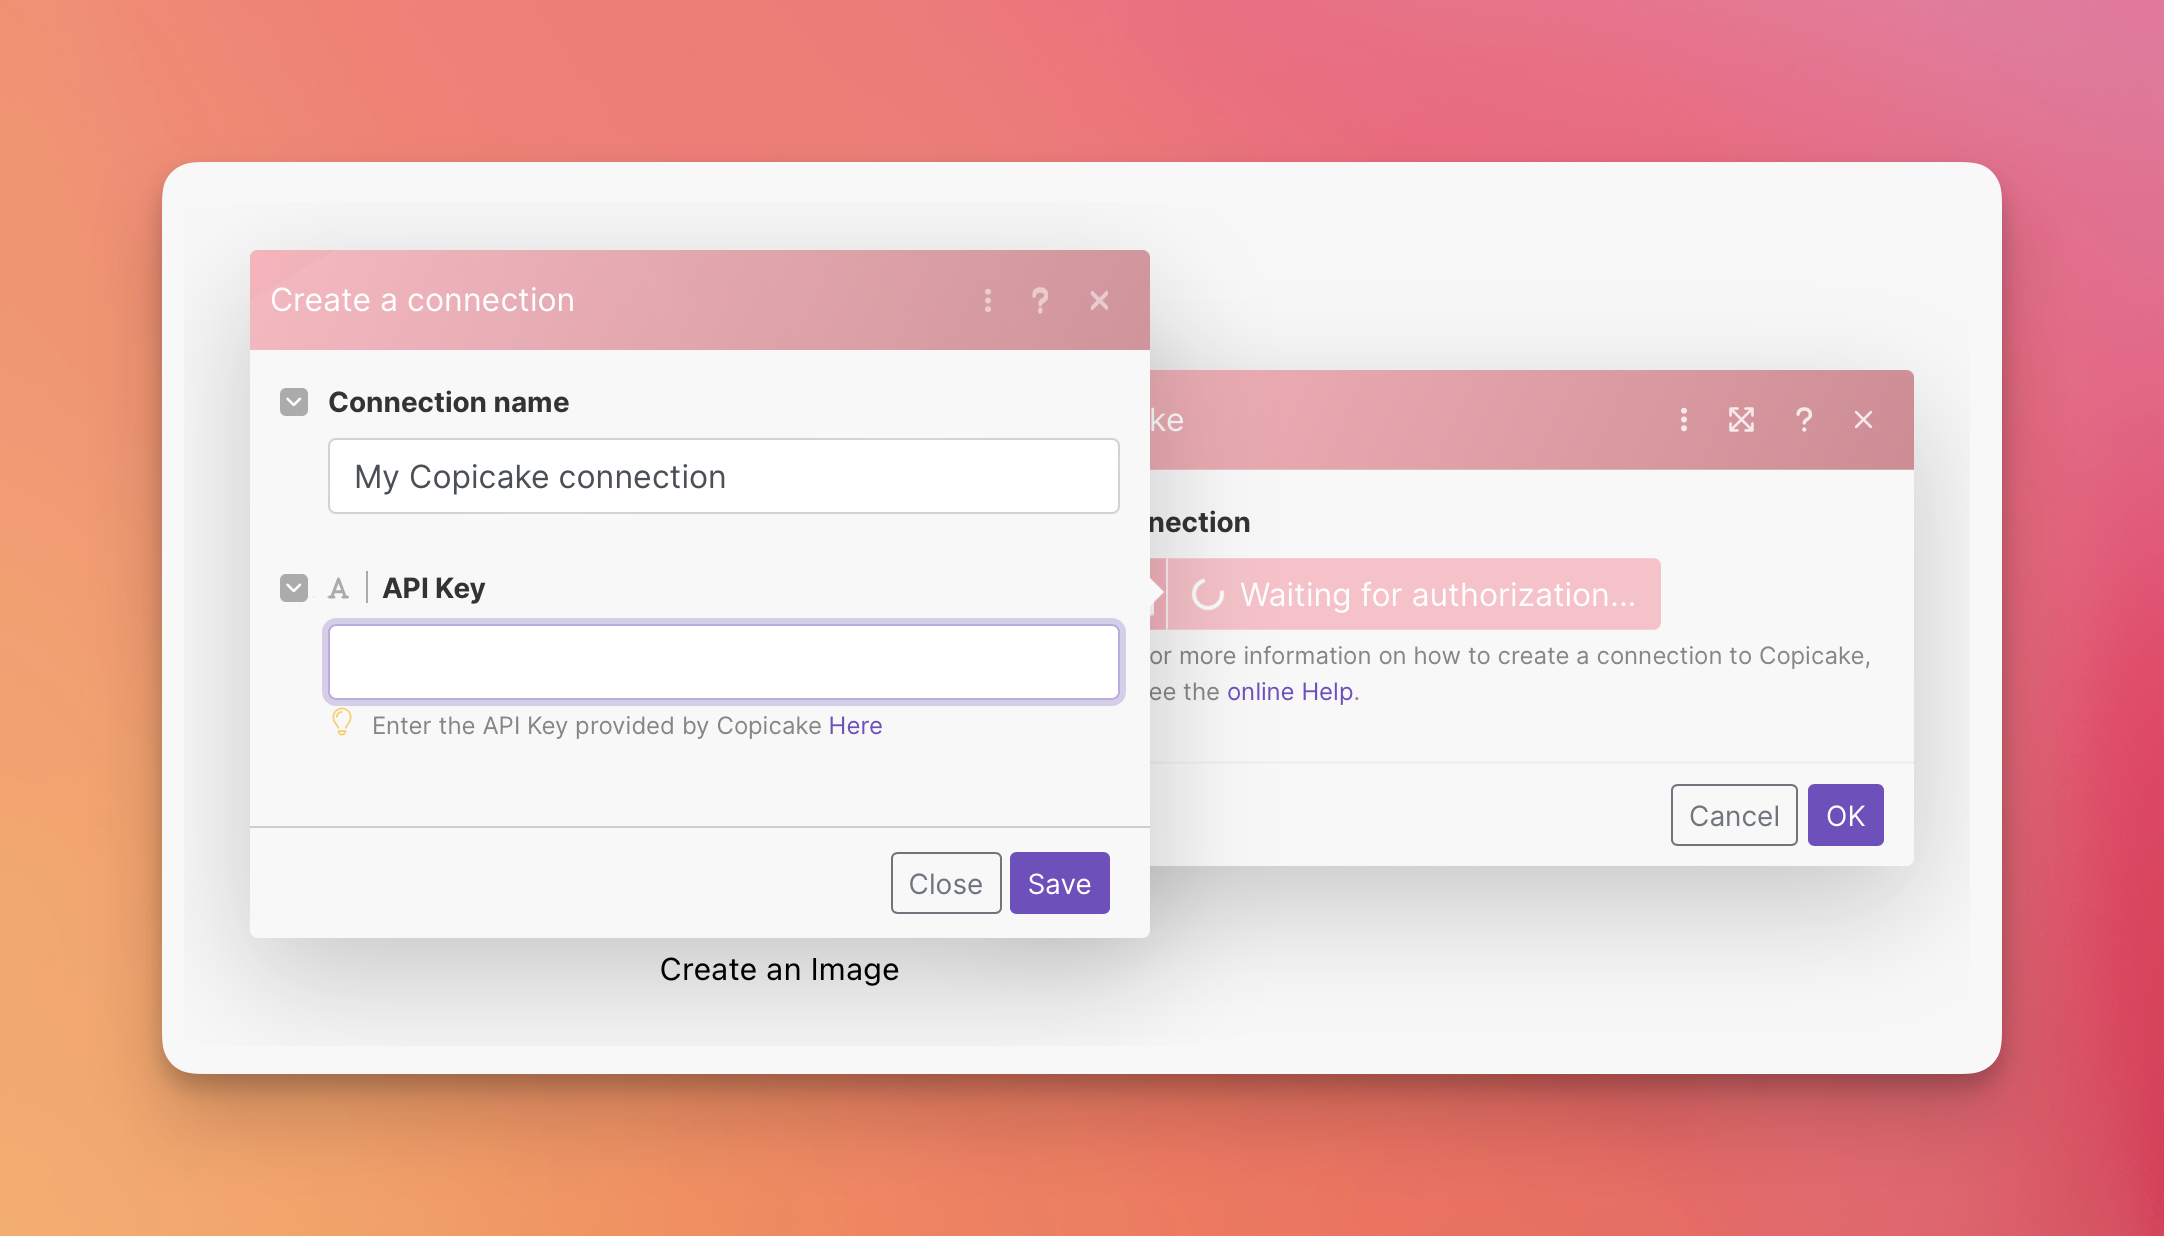Cancel the Copicake module window
The image size is (2164, 1236).
pyautogui.click(x=1734, y=815)
